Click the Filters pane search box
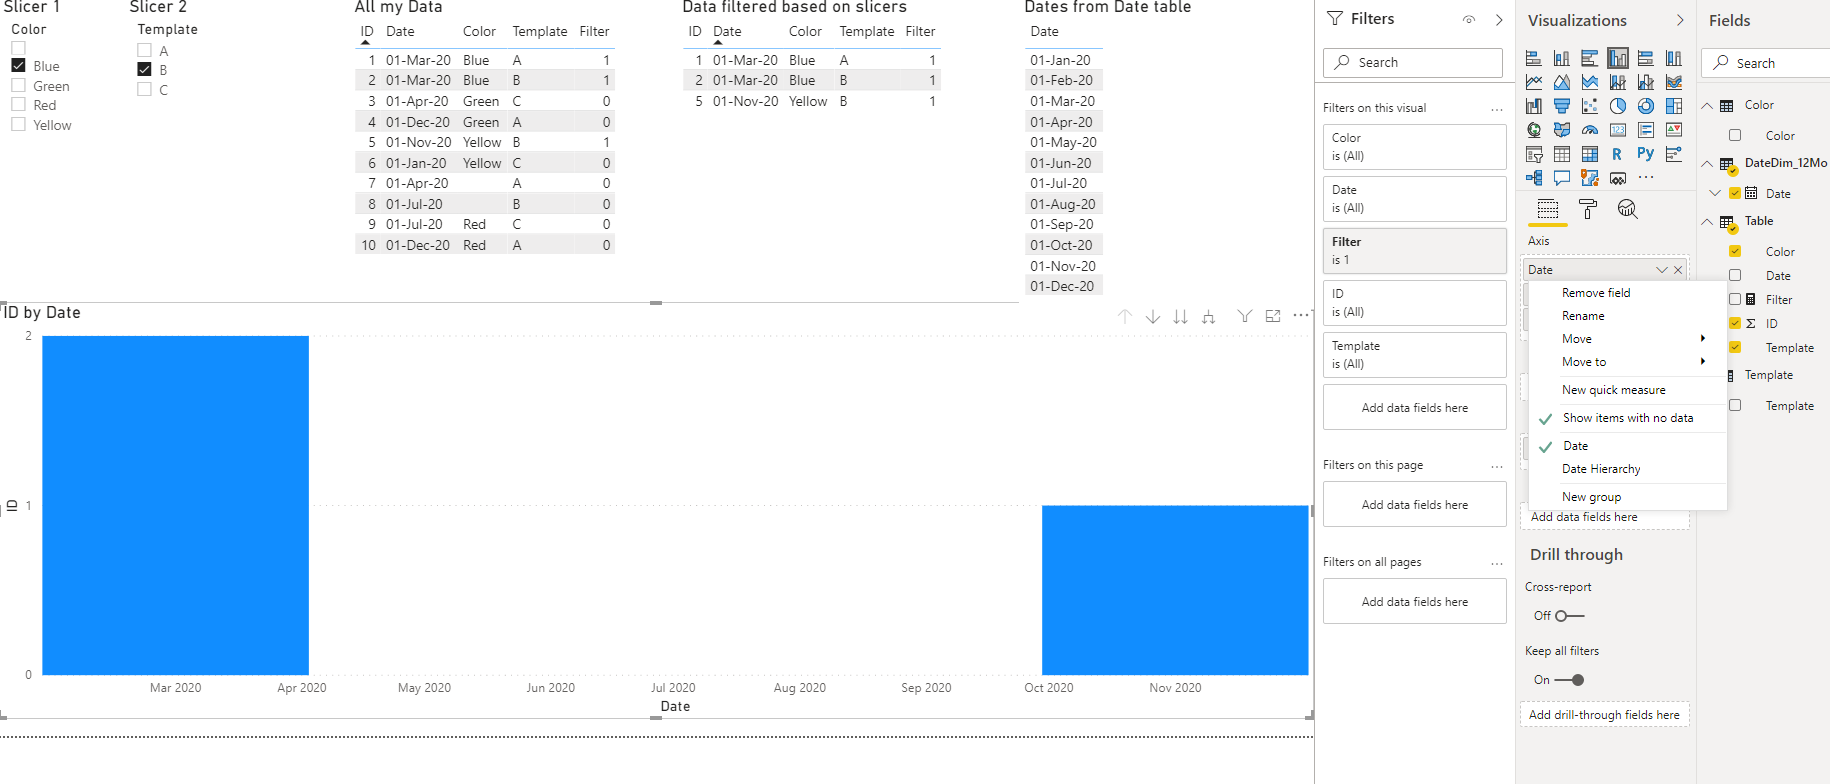 click(1412, 62)
